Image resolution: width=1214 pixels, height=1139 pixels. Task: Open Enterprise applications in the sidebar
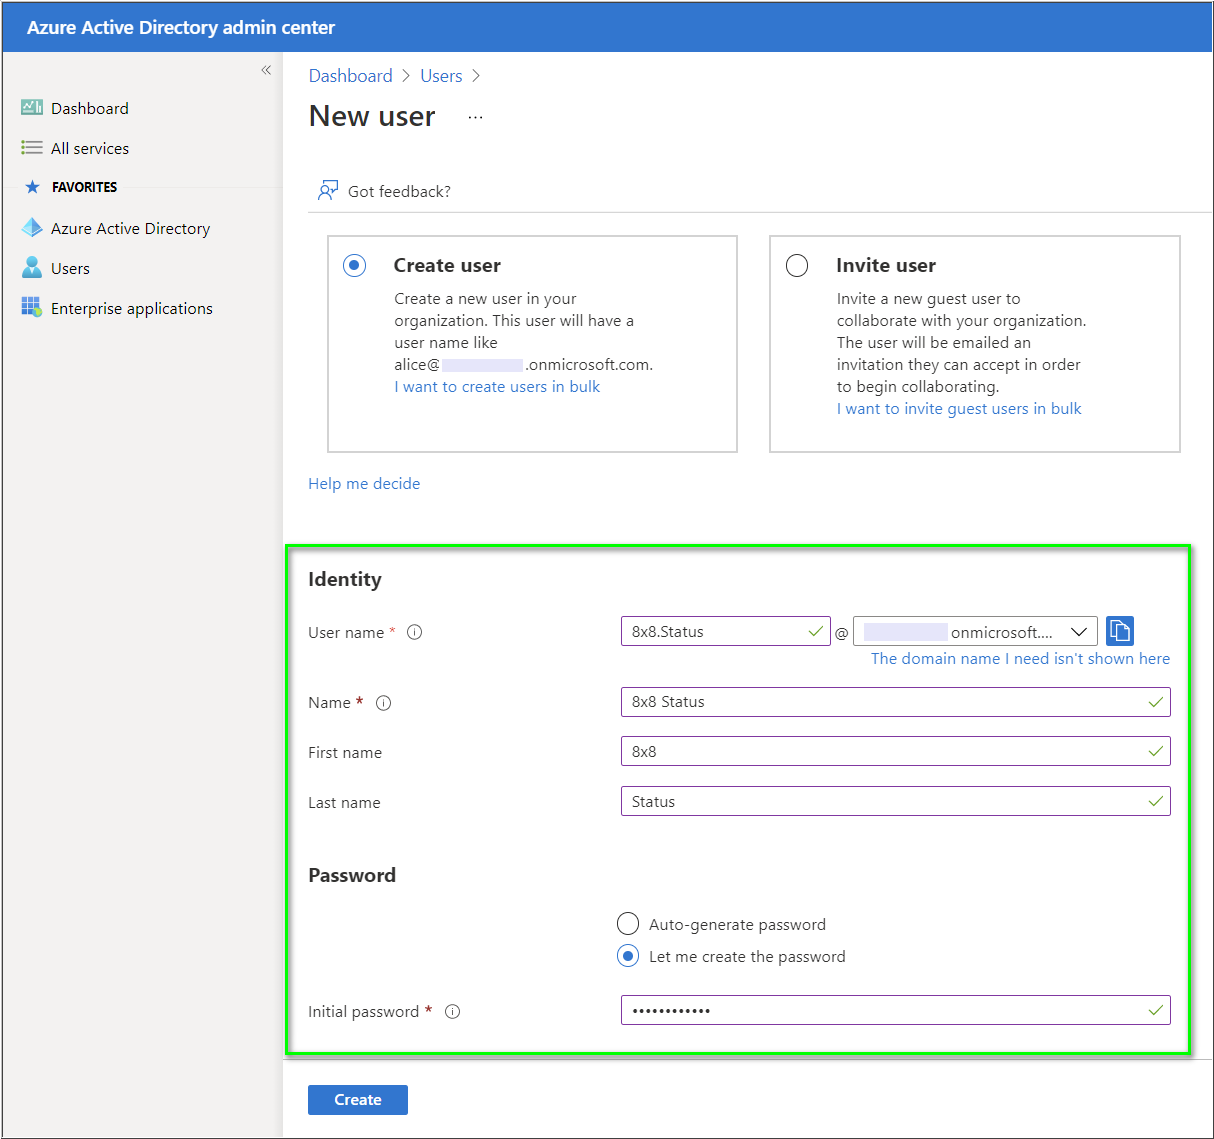[132, 308]
